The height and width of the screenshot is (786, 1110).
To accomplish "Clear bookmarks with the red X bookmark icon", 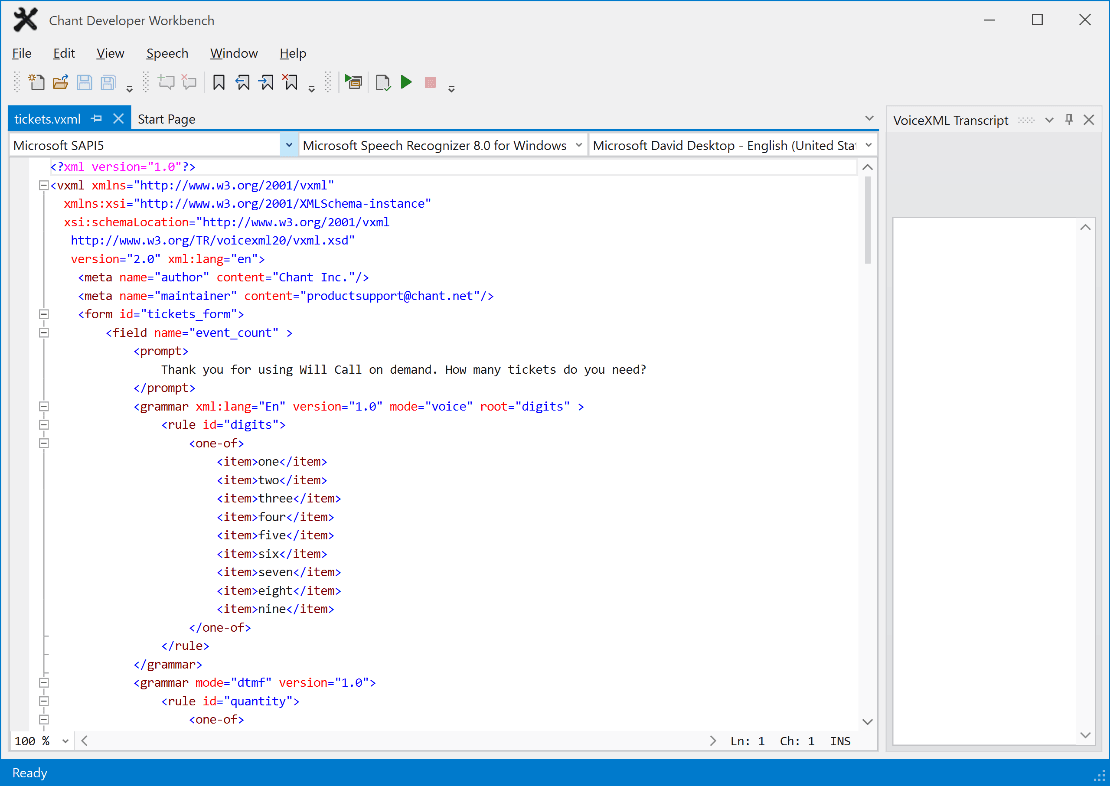I will 290,82.
